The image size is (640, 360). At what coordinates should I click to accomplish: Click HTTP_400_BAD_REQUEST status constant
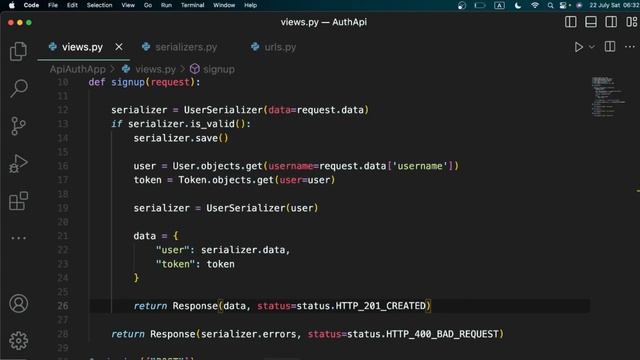point(442,334)
